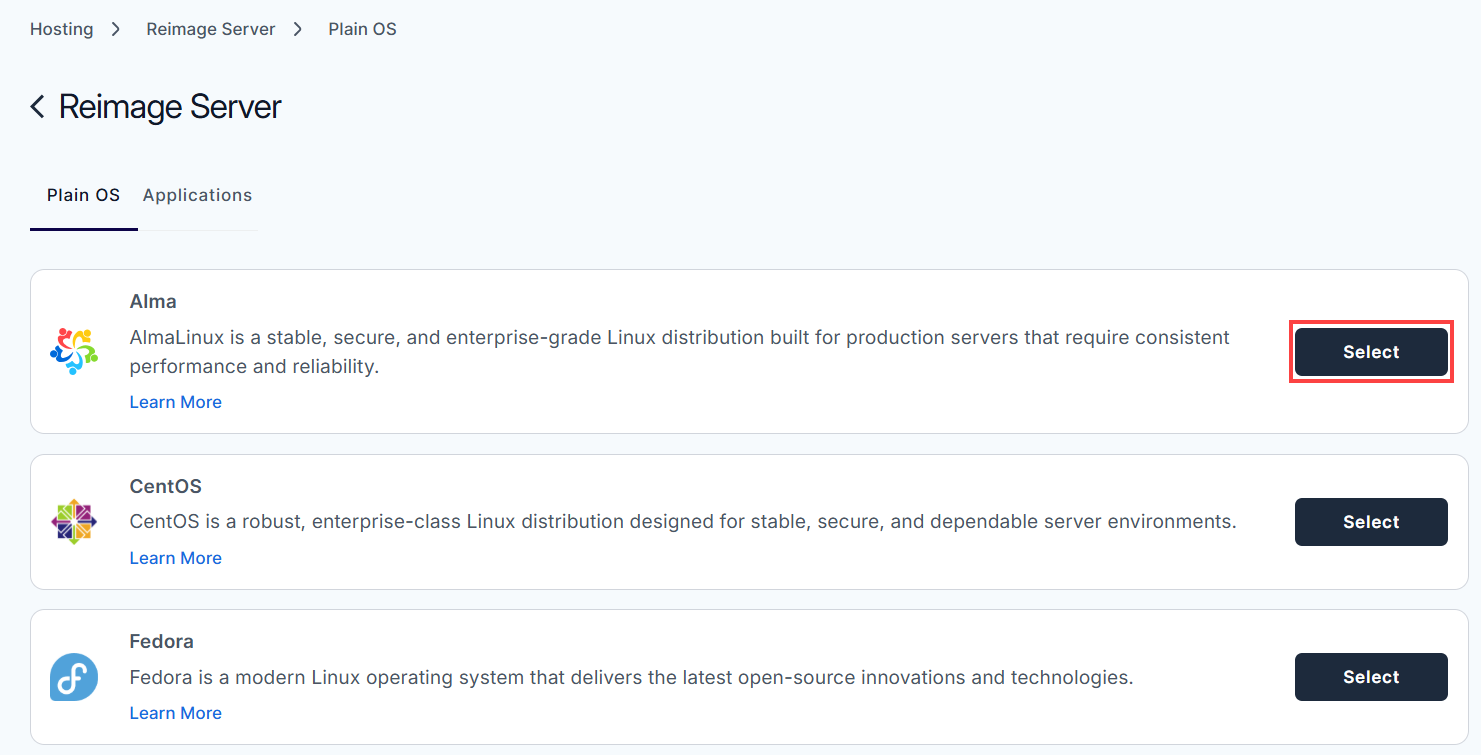Click the Fedora description text
1481x755 pixels.
(x=632, y=677)
